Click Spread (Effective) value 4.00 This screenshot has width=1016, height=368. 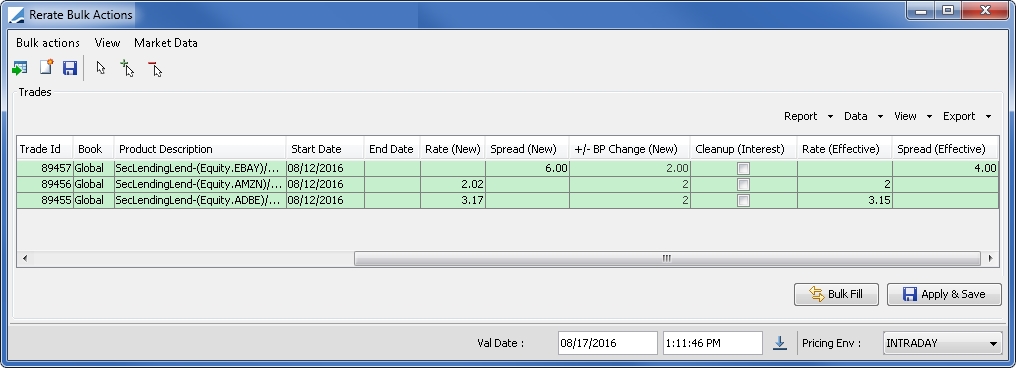pos(945,168)
